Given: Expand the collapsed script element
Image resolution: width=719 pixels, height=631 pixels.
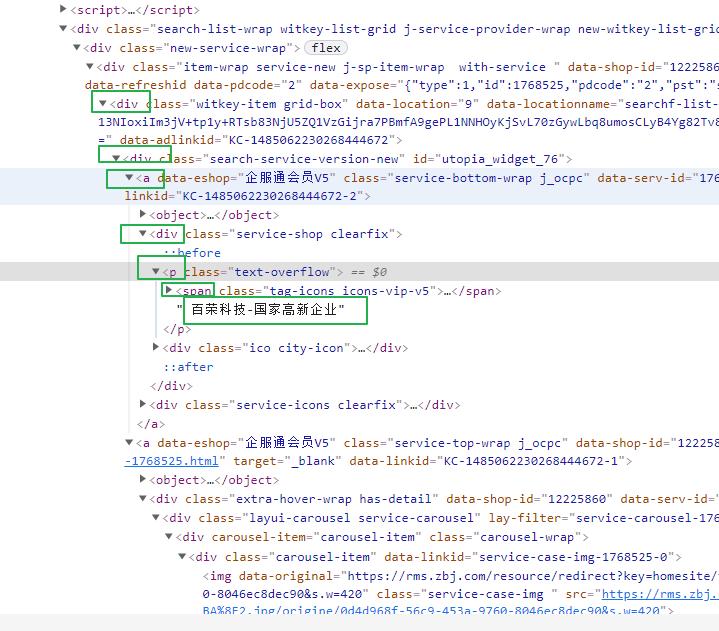Looking at the screenshot, I should click(63, 9).
